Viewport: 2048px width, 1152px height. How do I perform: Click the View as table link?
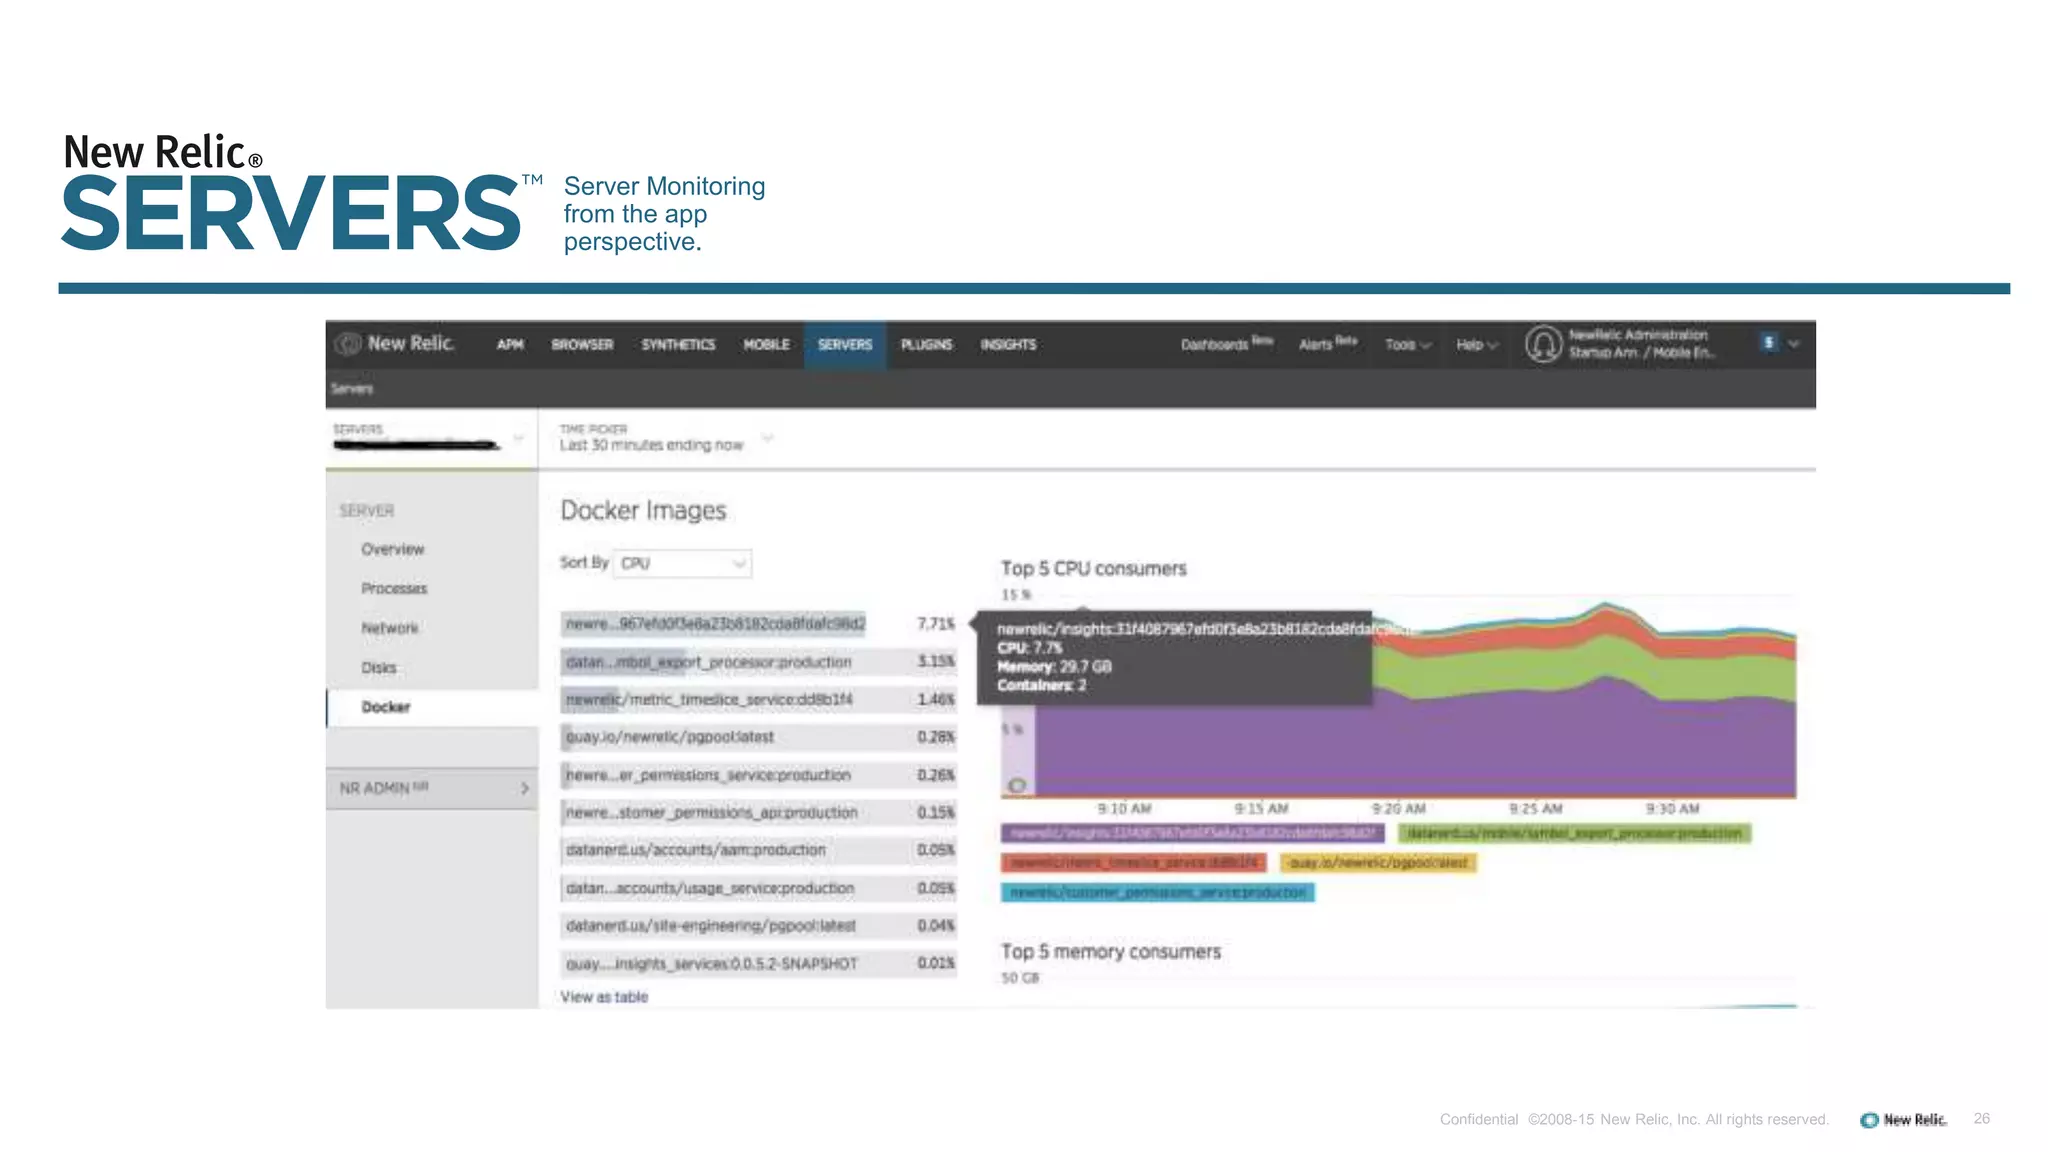604,997
